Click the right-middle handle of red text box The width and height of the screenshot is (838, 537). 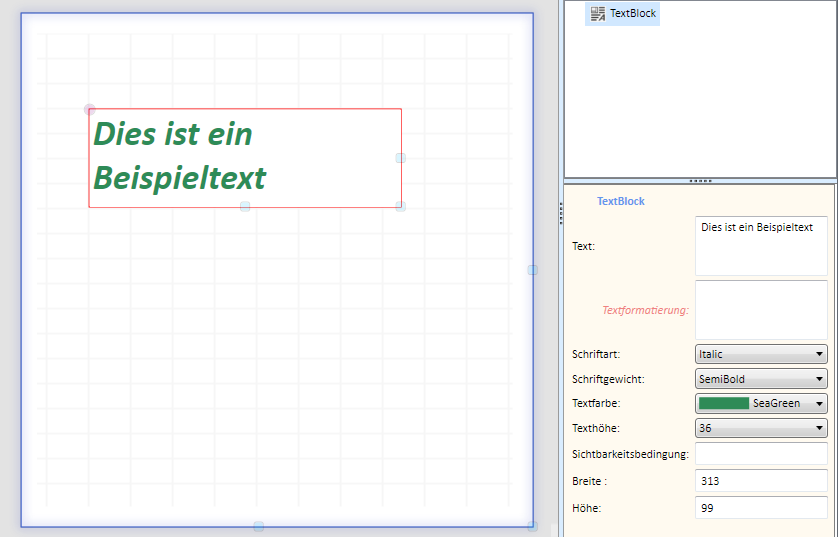401,158
